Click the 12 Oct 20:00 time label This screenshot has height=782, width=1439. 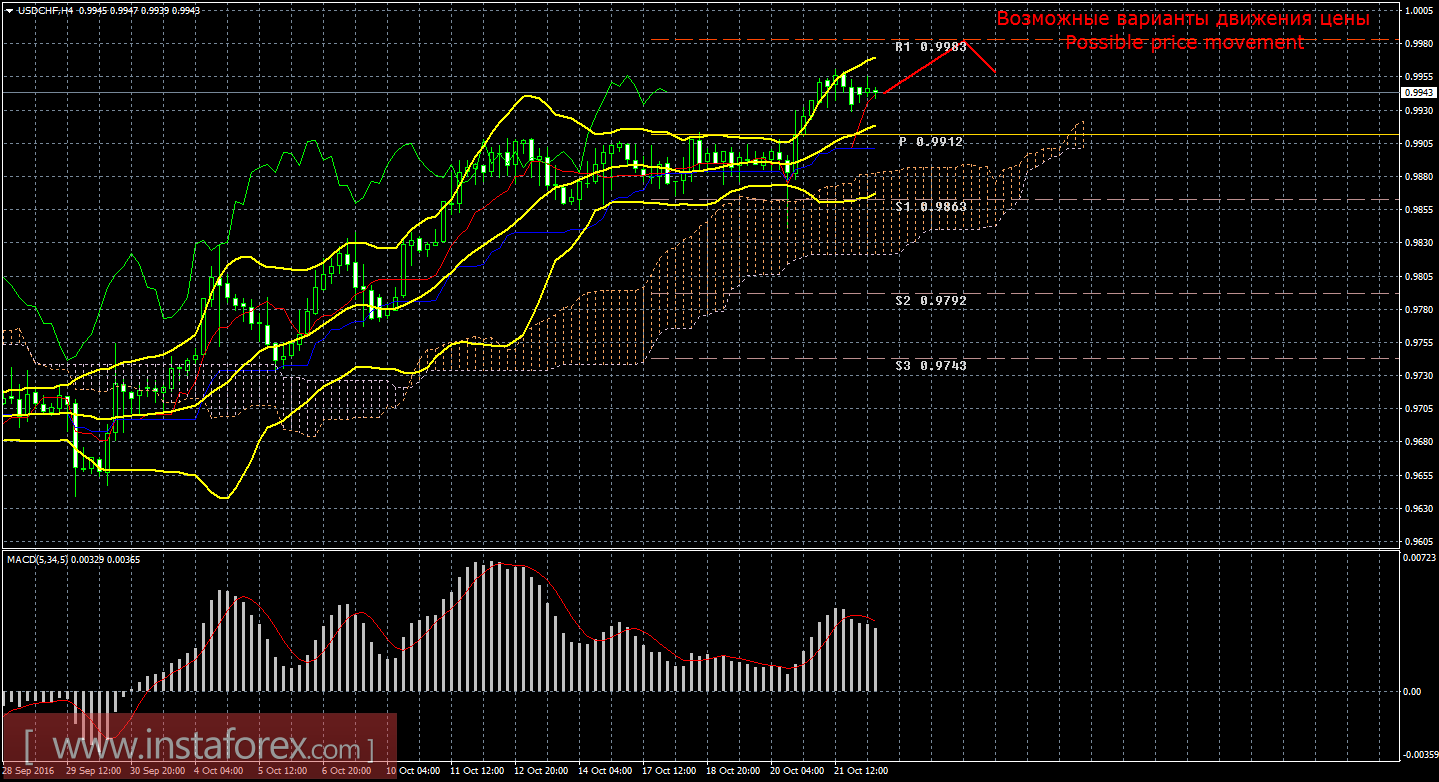pyautogui.click(x=540, y=771)
